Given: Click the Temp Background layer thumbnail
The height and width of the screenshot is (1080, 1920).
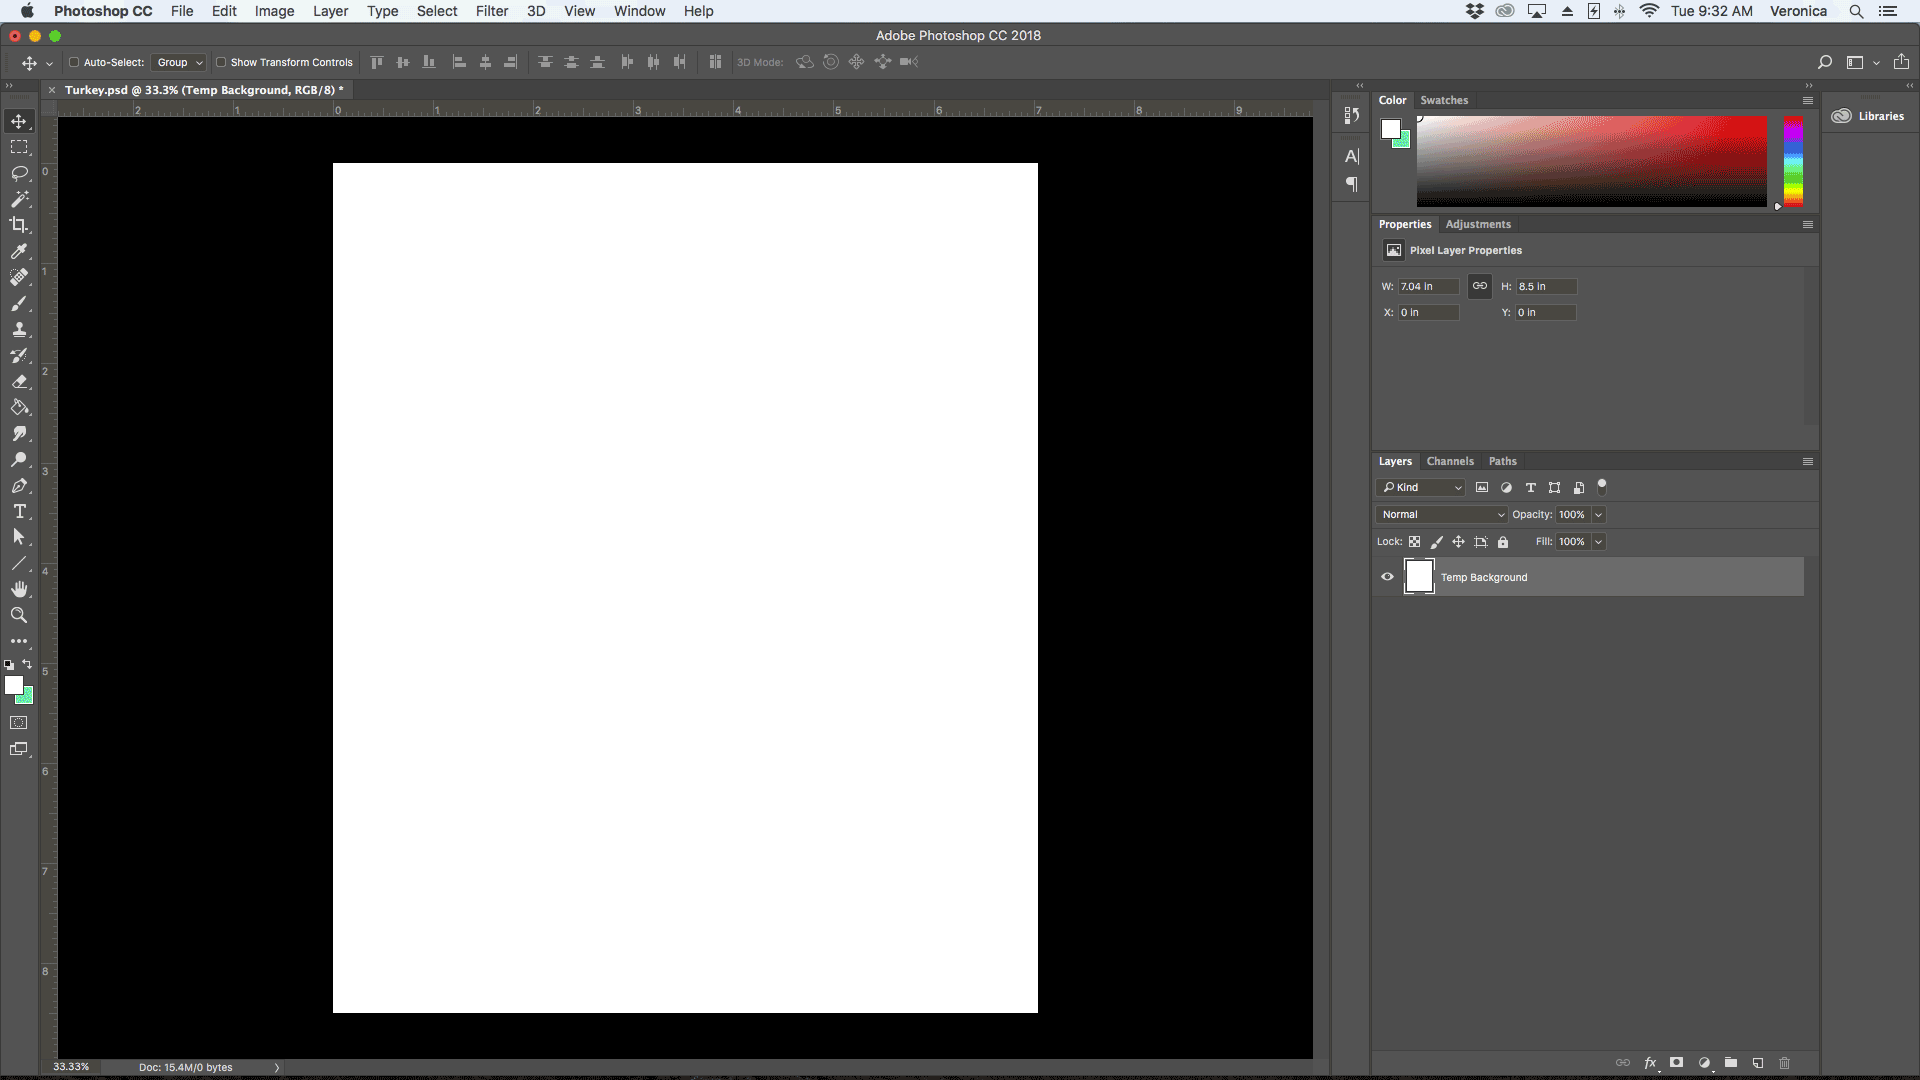Looking at the screenshot, I should [x=1419, y=576].
